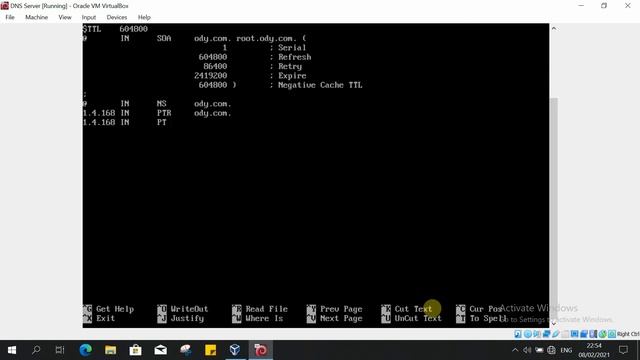The width and height of the screenshot is (640, 360).
Task: Click PTR in the record line
Action: click(164, 113)
